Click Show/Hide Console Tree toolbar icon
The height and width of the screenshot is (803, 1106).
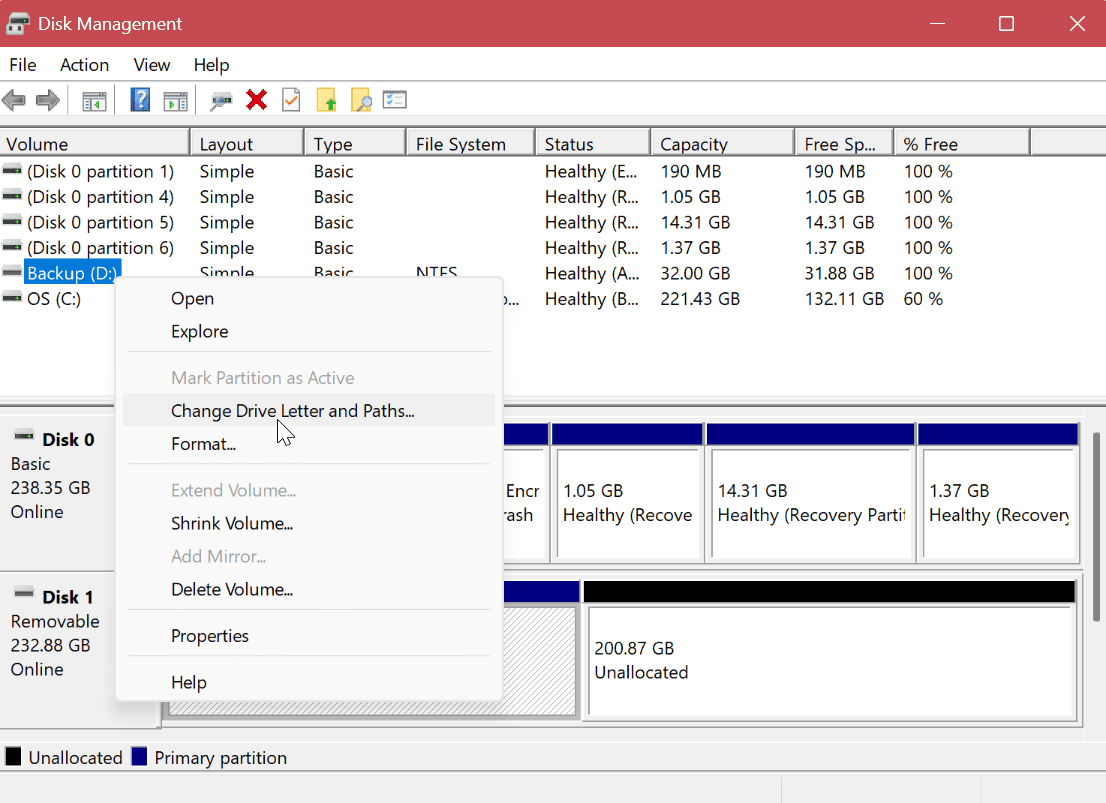(x=94, y=100)
